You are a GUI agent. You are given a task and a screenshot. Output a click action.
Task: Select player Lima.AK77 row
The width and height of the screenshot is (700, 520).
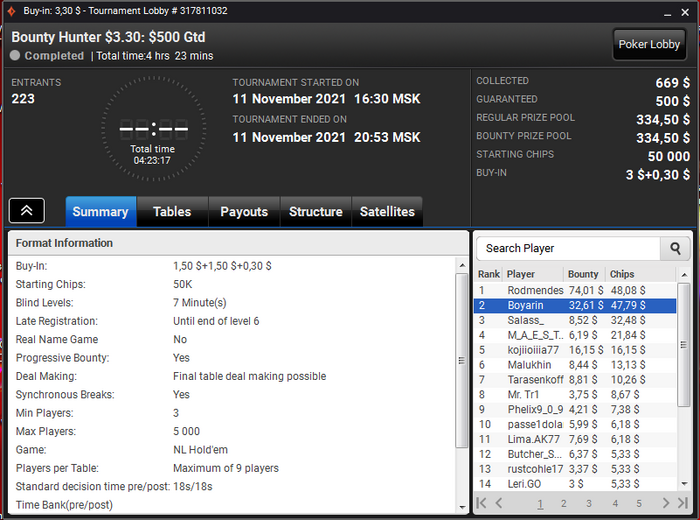pos(575,439)
